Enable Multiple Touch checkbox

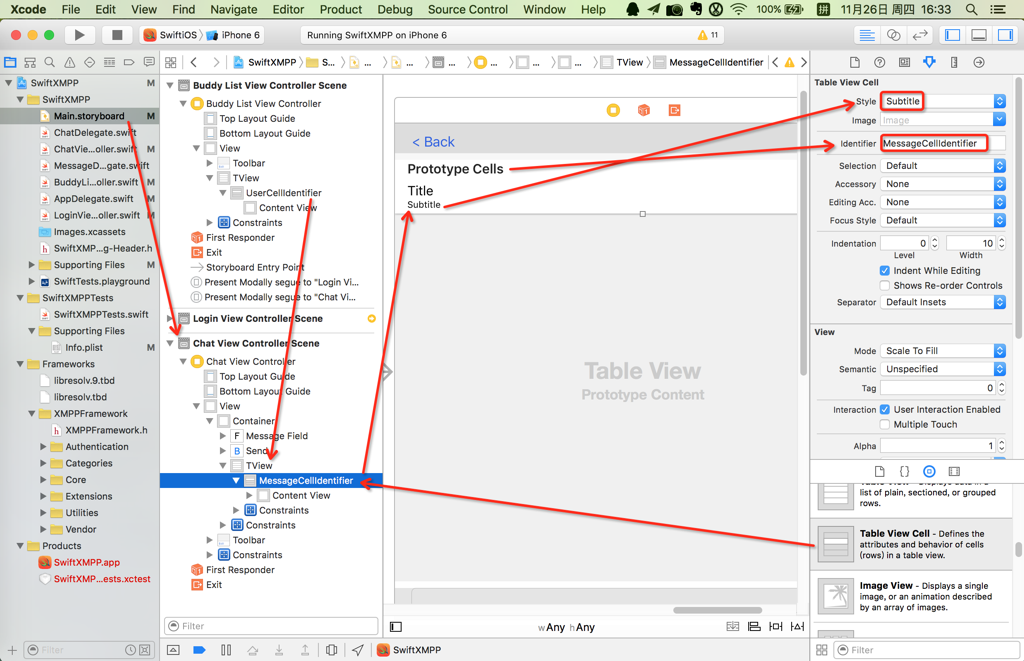(x=884, y=425)
